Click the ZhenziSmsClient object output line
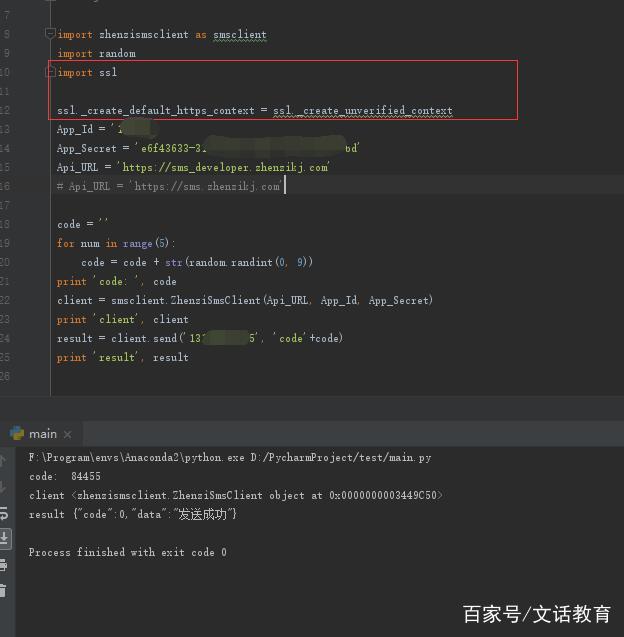 (x=236, y=495)
